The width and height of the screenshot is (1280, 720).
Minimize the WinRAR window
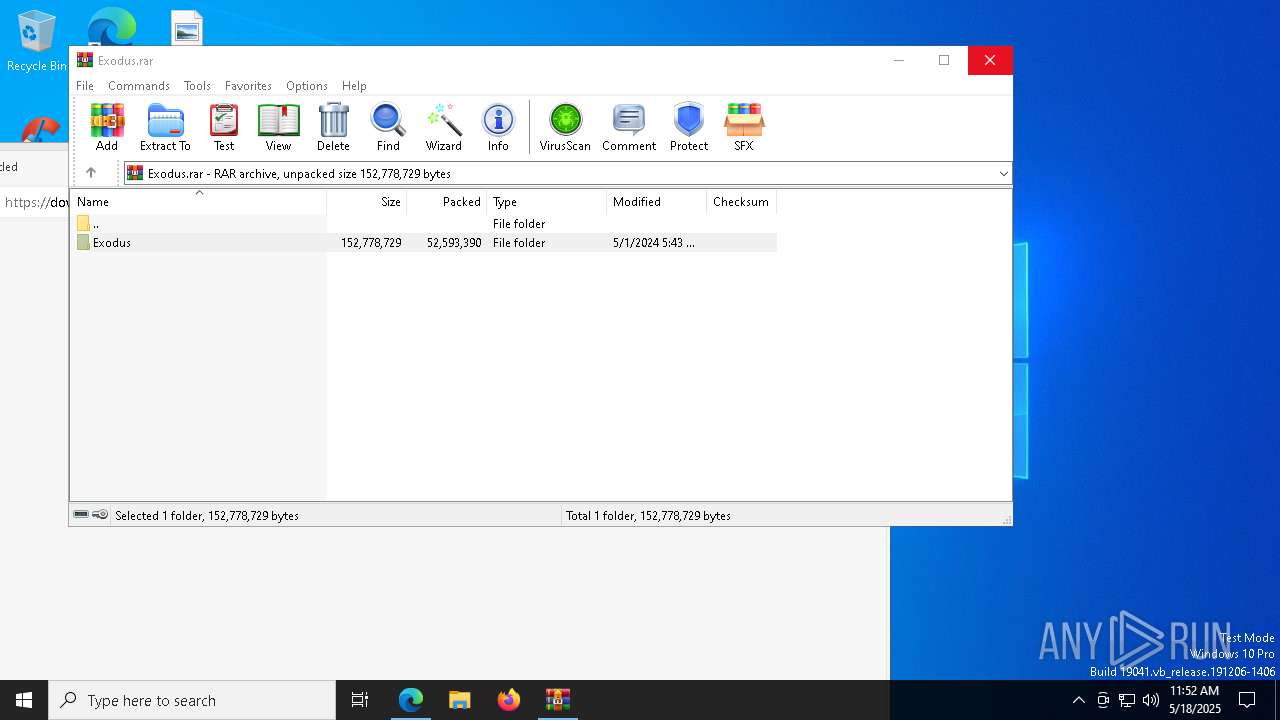(898, 60)
